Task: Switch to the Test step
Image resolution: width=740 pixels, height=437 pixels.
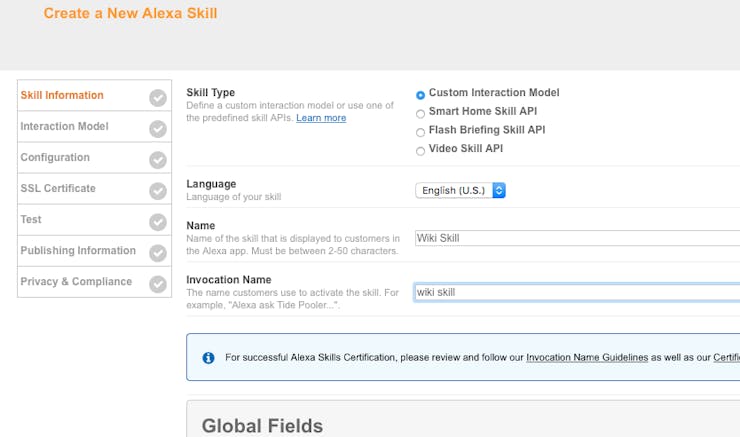Action: pyautogui.click(x=94, y=220)
